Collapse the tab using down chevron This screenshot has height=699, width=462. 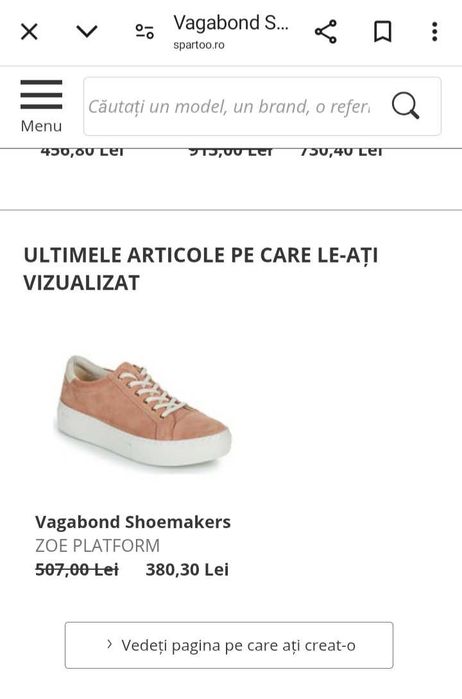pyautogui.click(x=87, y=31)
